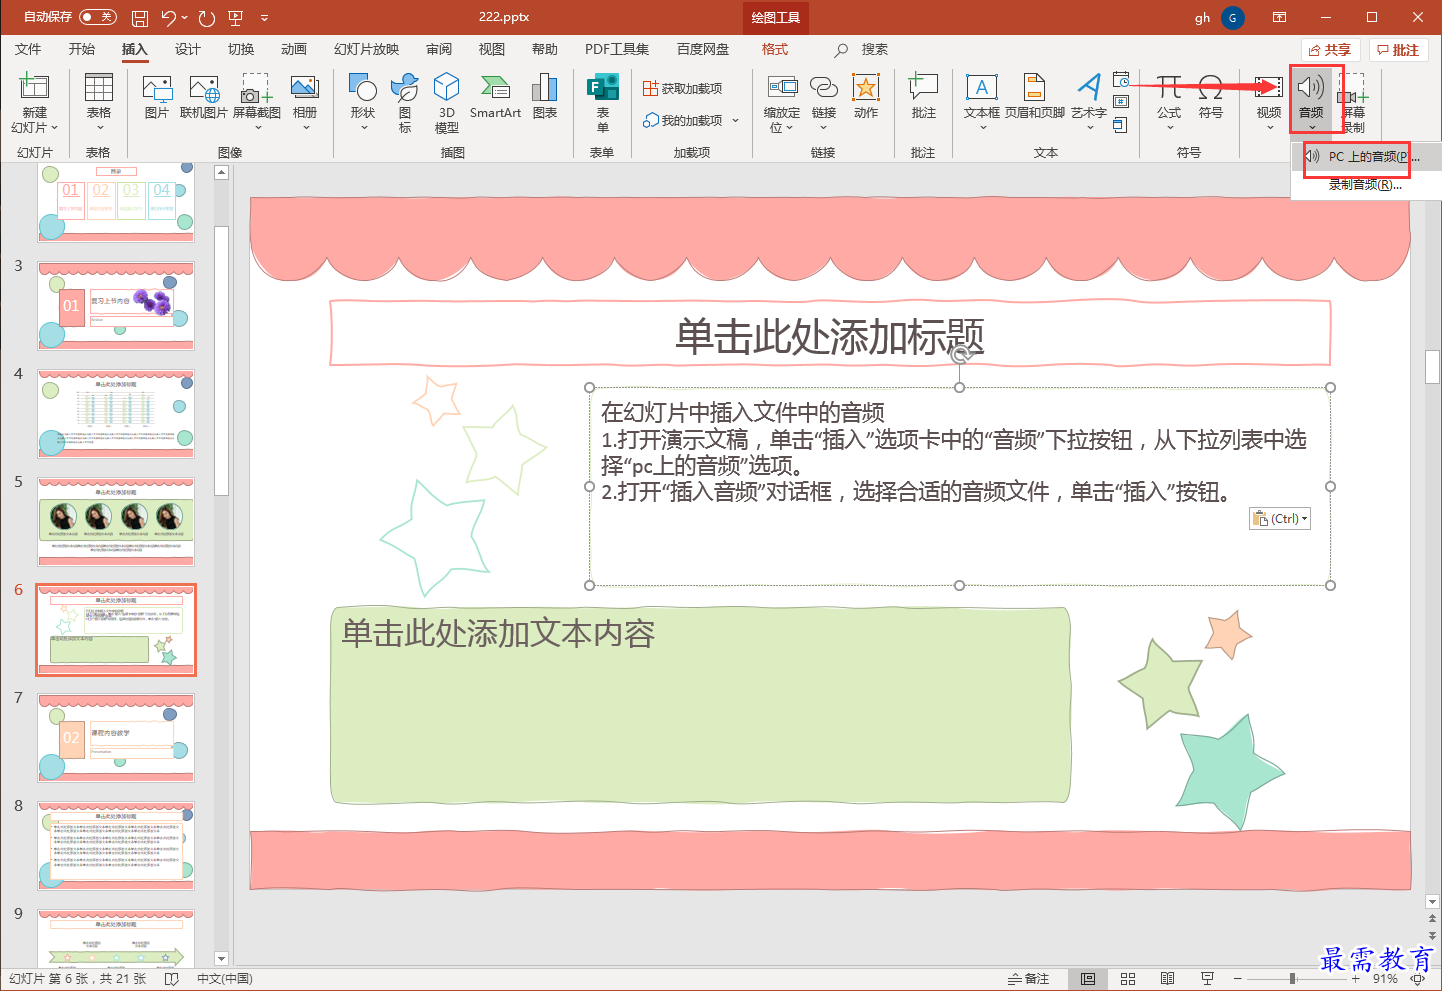This screenshot has height=991, width=1442.
Task: Click the Equation (公式) icon
Action: click(x=1169, y=88)
